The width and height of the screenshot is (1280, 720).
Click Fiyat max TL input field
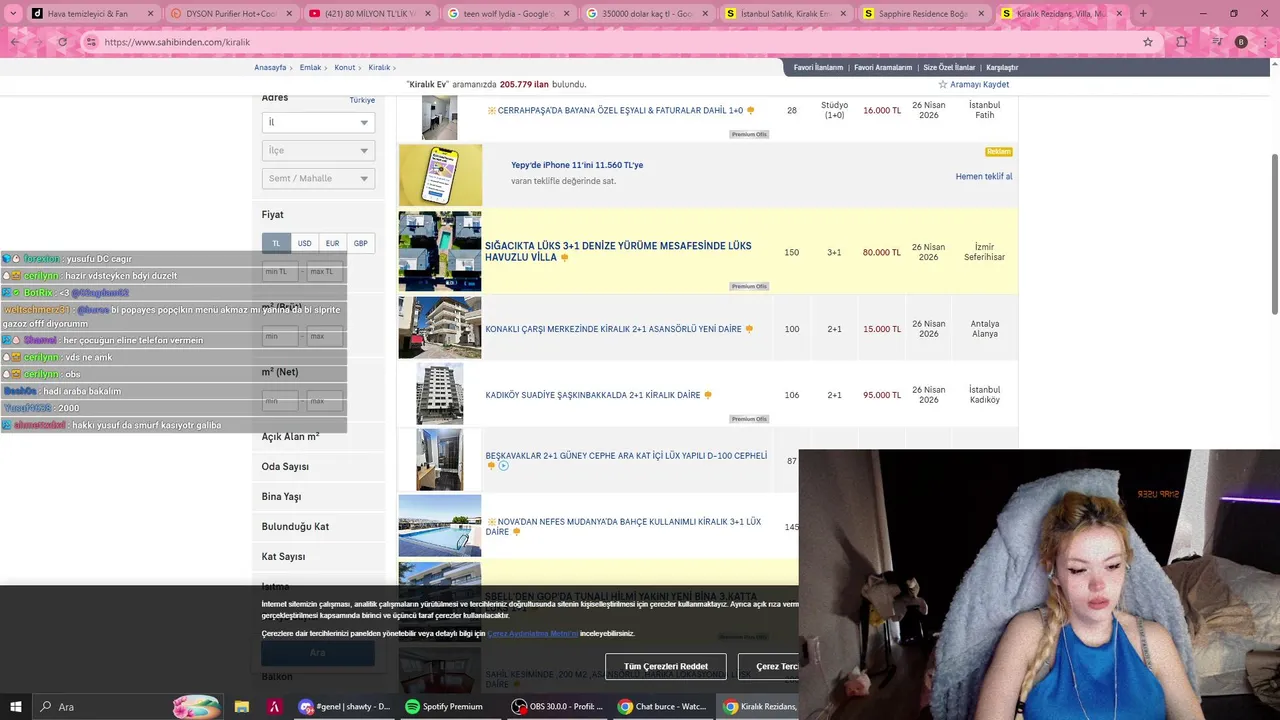[324, 272]
